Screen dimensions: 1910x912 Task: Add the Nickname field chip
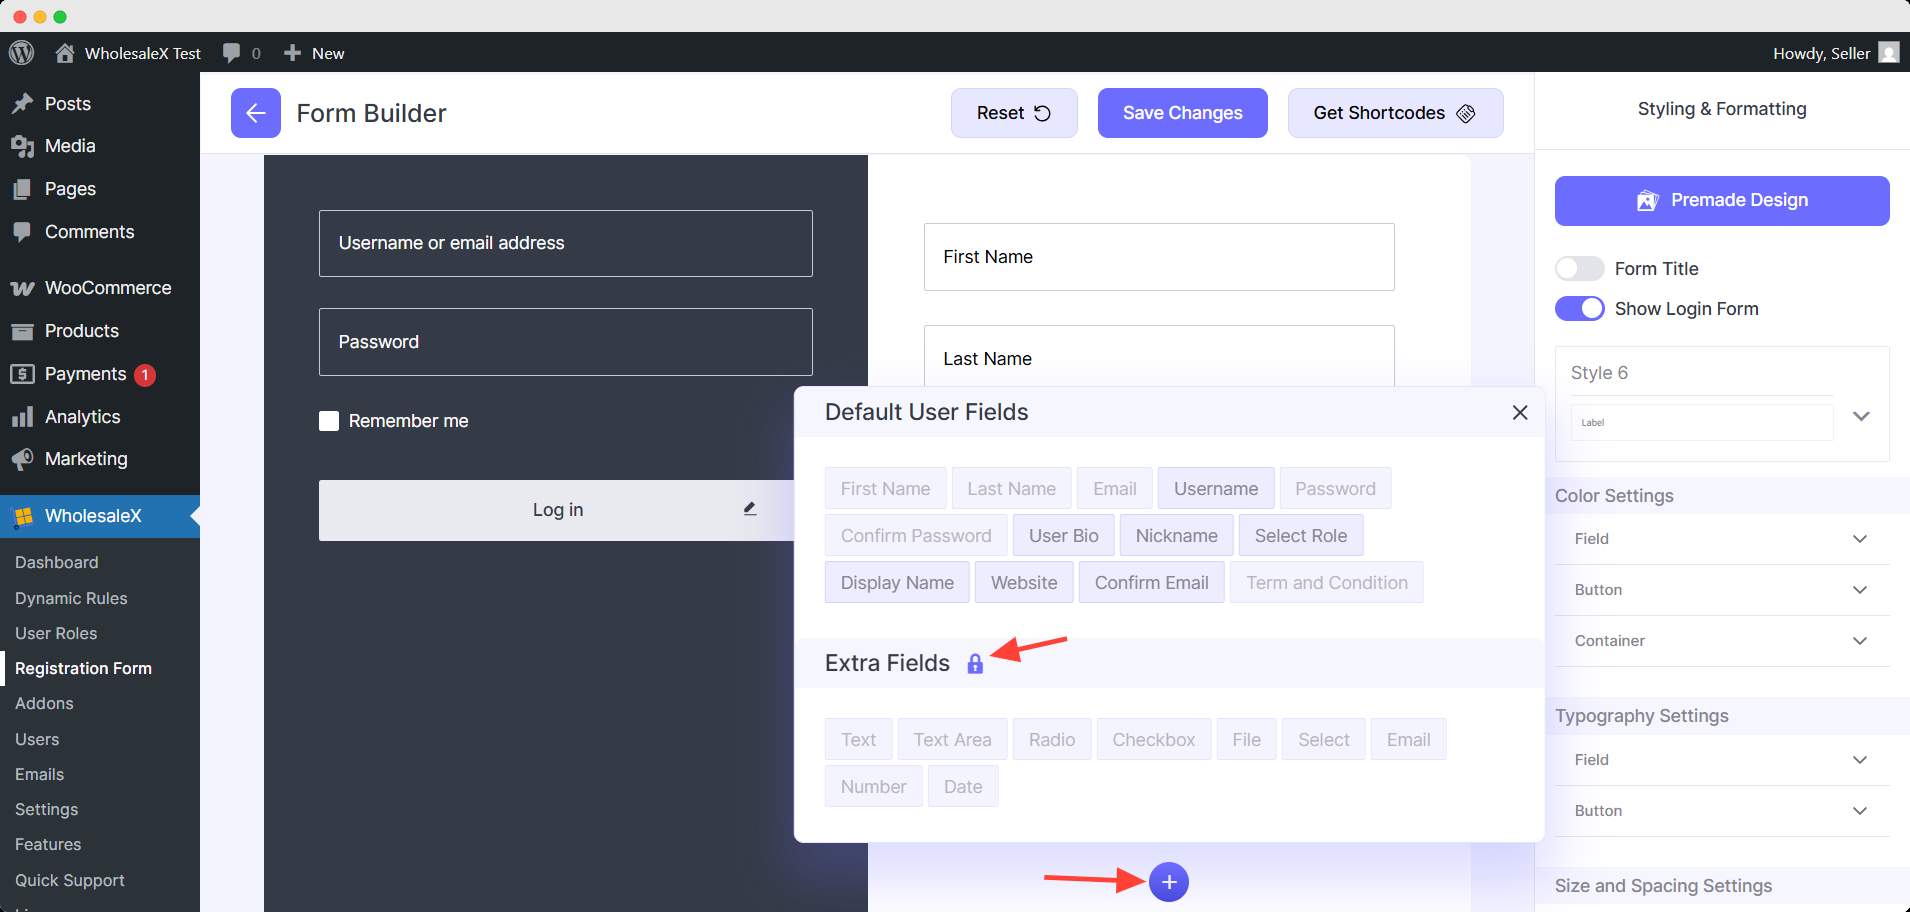[x=1177, y=535]
